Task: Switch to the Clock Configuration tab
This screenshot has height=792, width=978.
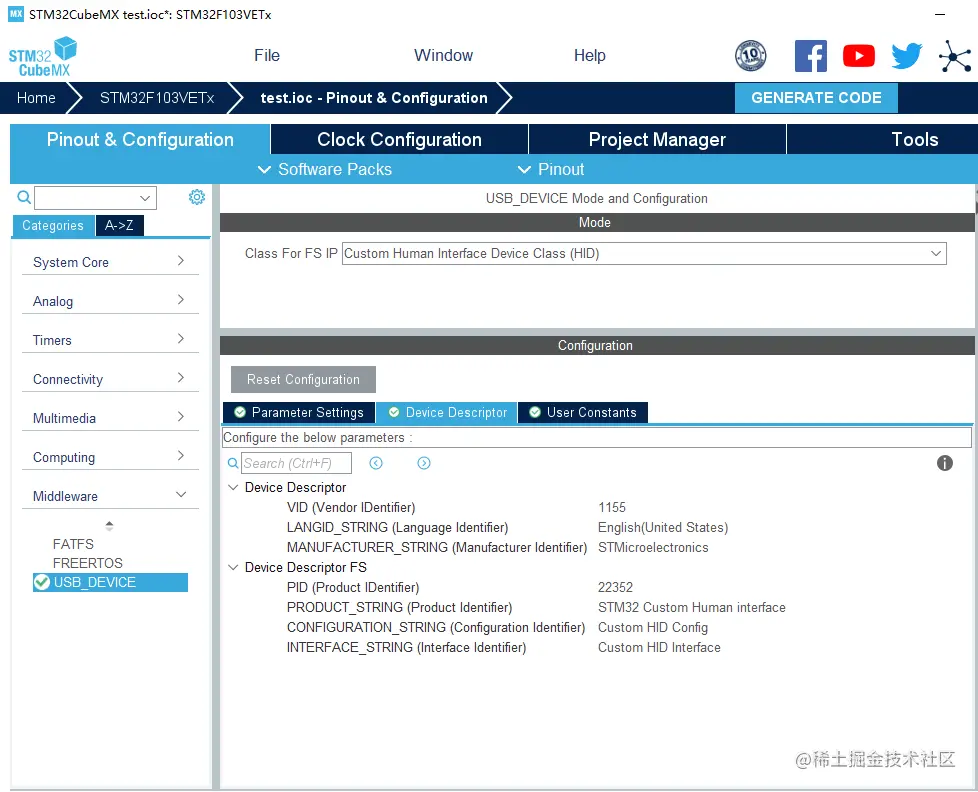Action: [399, 139]
